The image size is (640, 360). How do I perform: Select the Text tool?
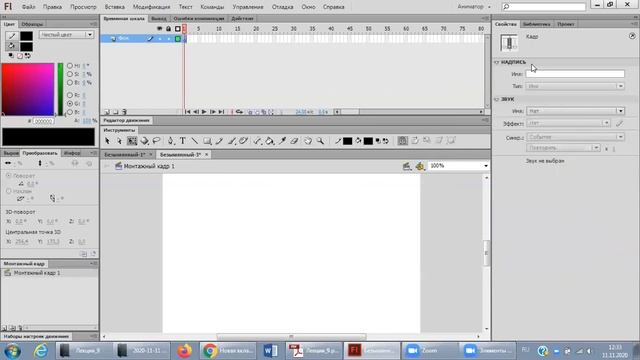(x=182, y=141)
